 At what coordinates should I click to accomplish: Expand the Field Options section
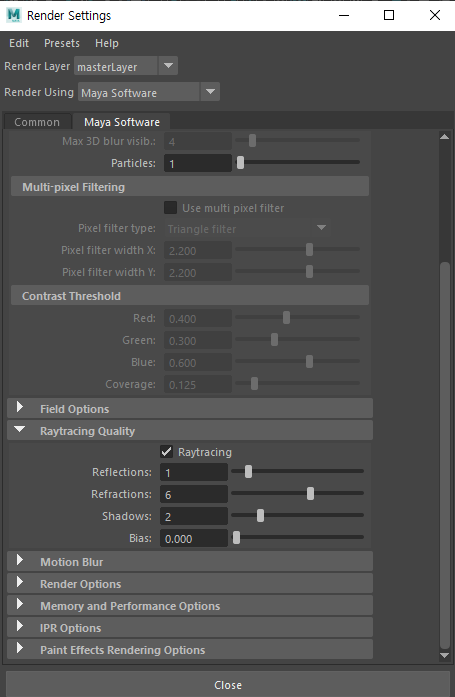(190, 409)
